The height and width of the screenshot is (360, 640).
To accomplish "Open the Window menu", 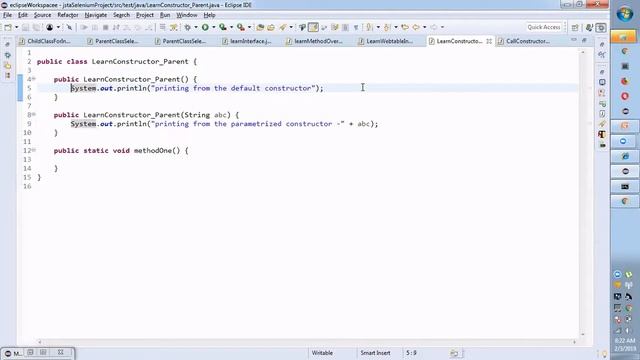I will (187, 15).
